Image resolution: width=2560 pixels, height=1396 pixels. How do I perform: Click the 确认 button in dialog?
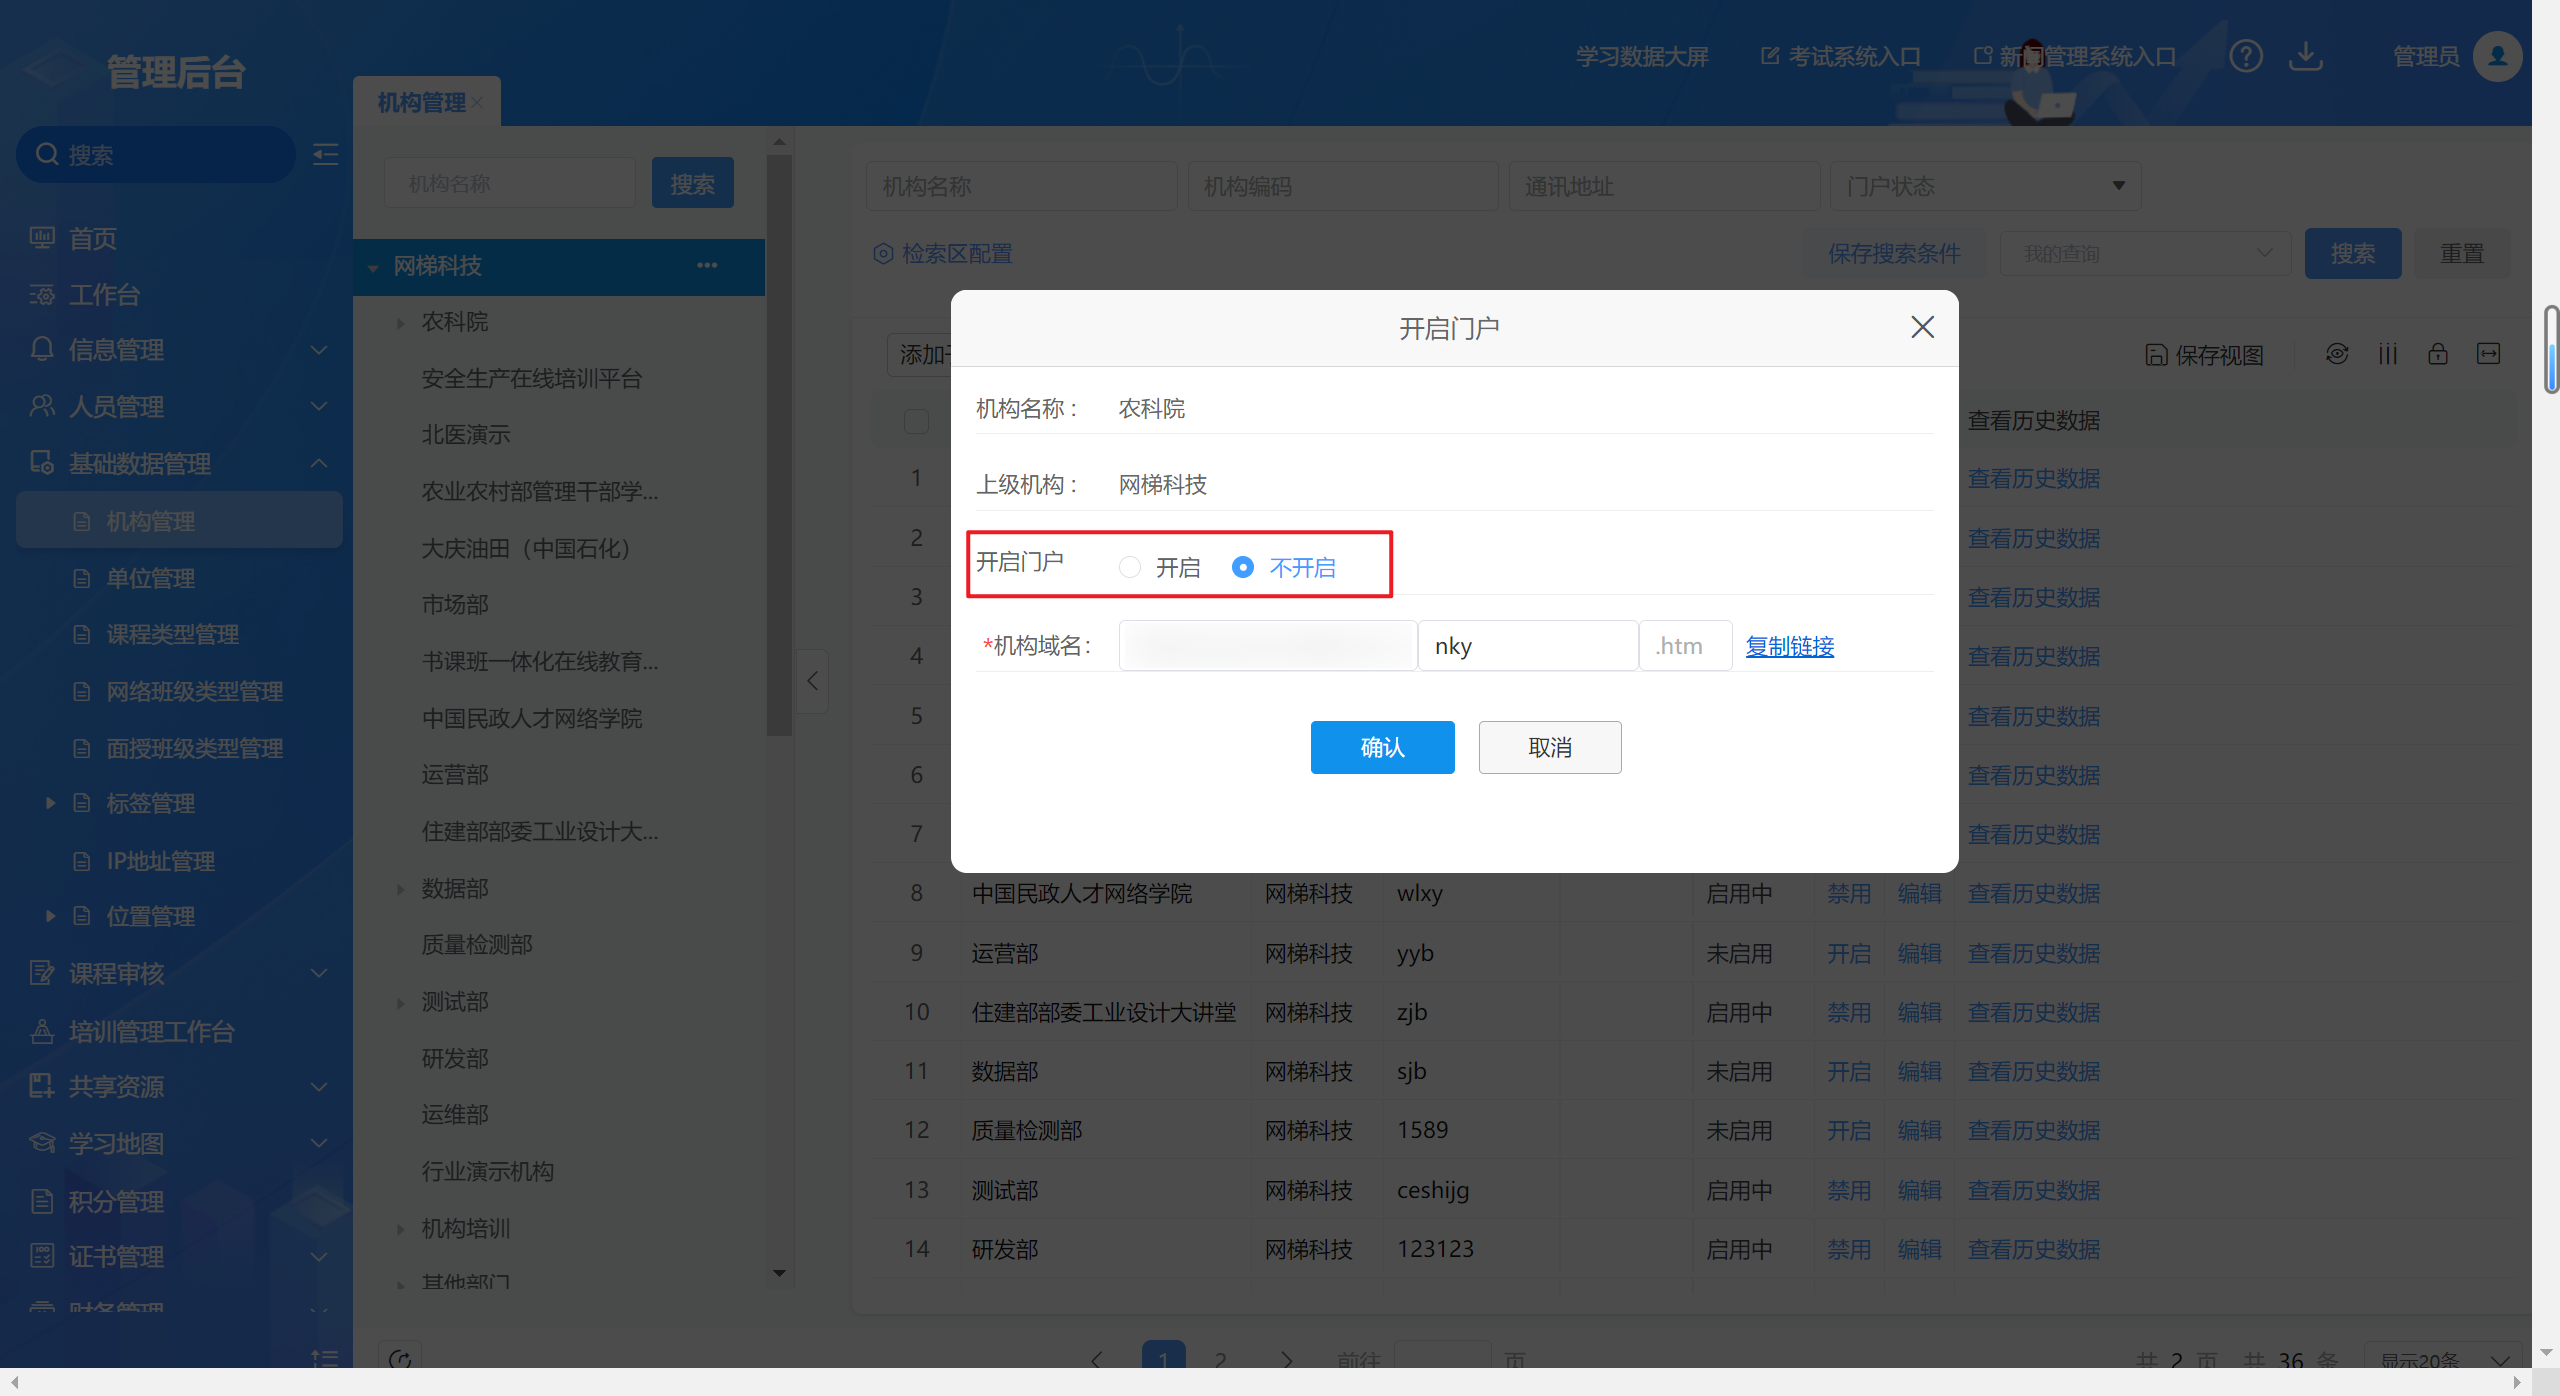coord(1382,747)
